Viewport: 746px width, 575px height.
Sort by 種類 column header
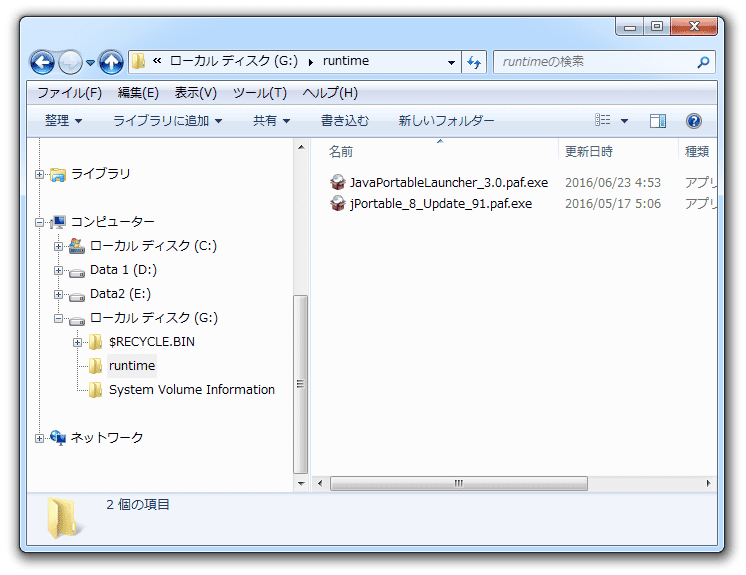(x=697, y=152)
